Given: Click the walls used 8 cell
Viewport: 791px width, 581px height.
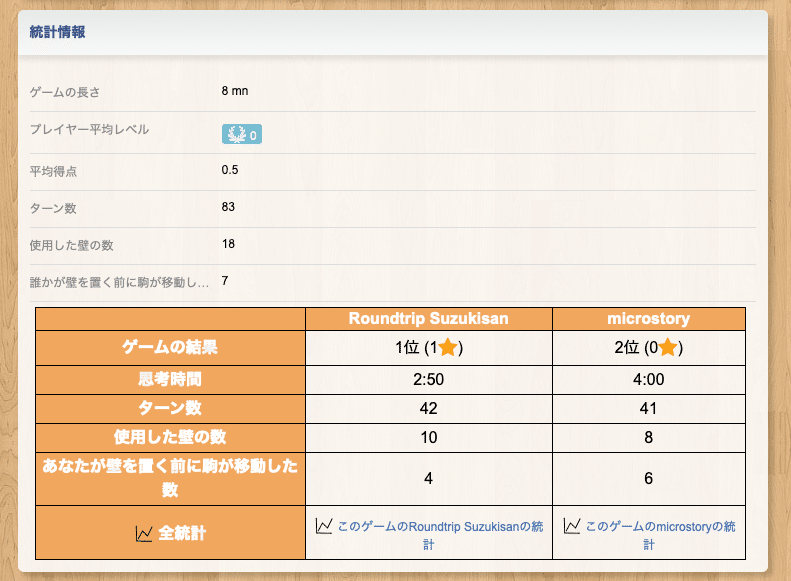Looking at the screenshot, I should [x=649, y=438].
